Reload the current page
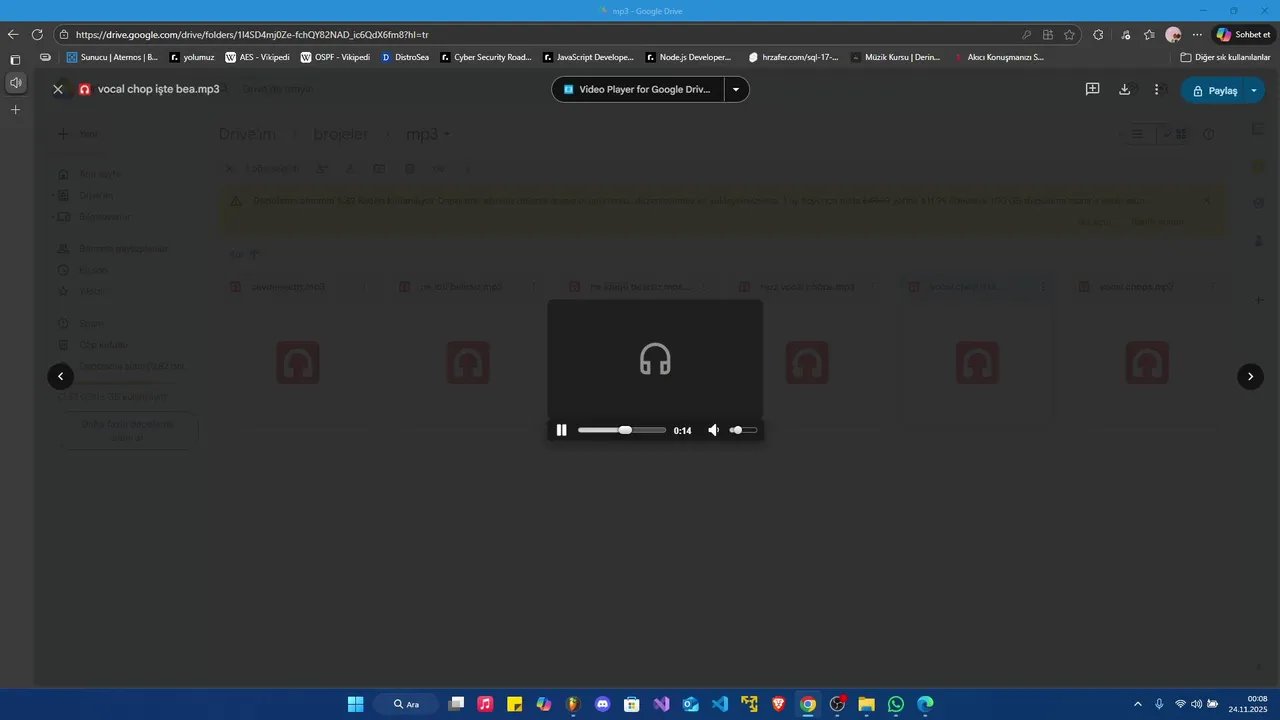The image size is (1280, 720). pos(37,34)
